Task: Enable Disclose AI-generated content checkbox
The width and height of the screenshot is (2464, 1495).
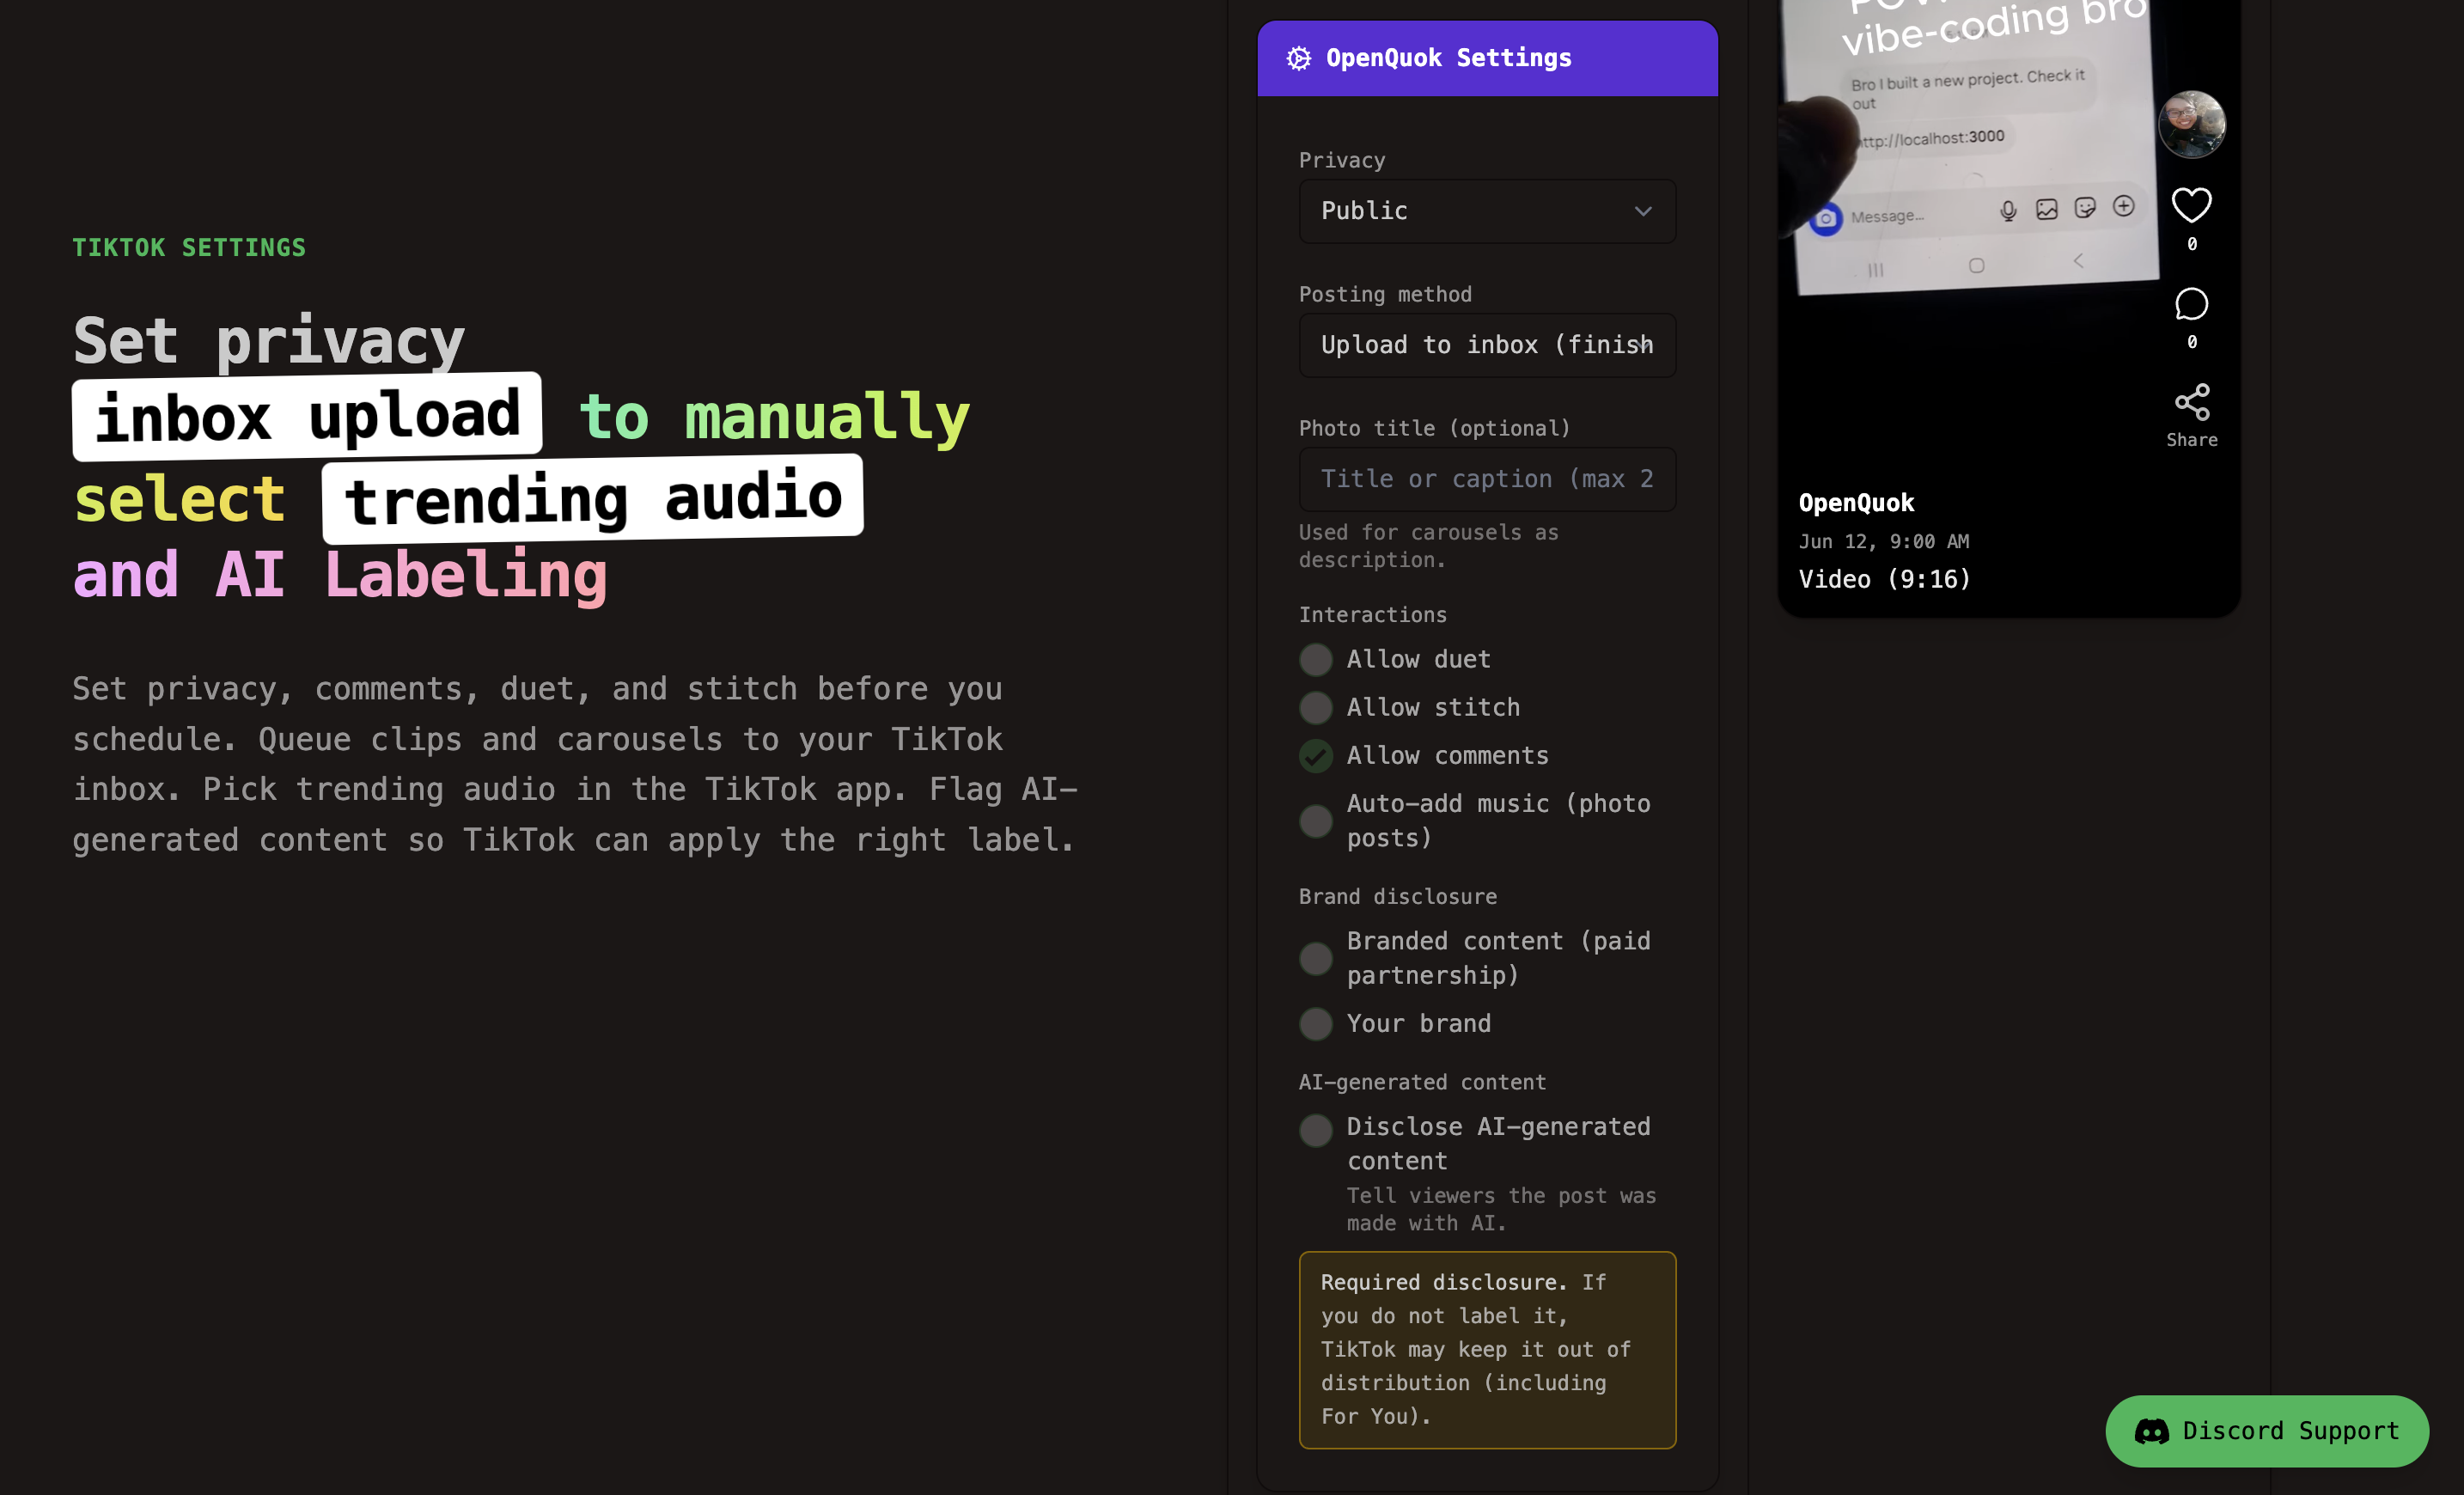Action: point(1315,1130)
